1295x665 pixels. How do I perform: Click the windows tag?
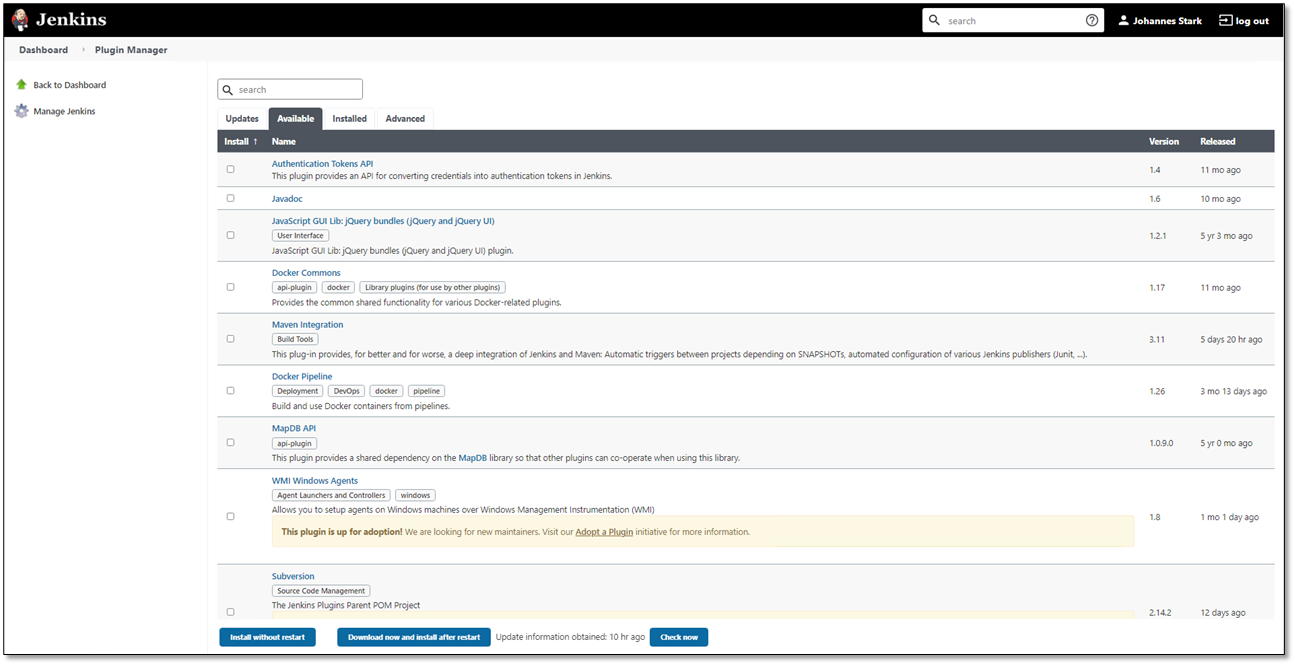pyautogui.click(x=415, y=495)
